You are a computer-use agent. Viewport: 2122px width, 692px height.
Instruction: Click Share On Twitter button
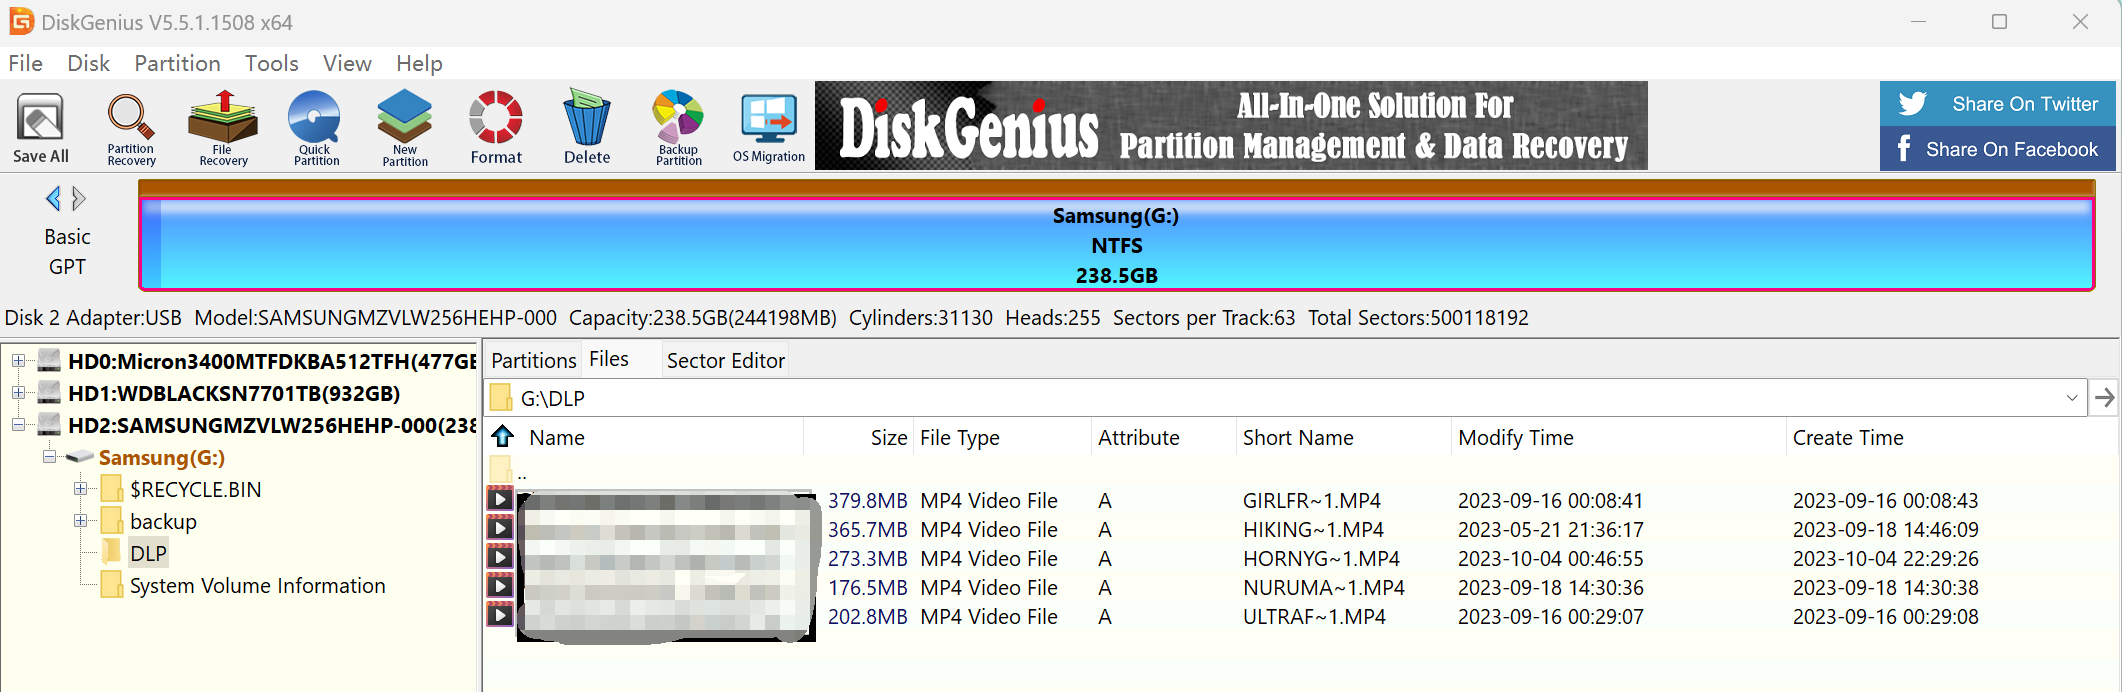(1997, 104)
